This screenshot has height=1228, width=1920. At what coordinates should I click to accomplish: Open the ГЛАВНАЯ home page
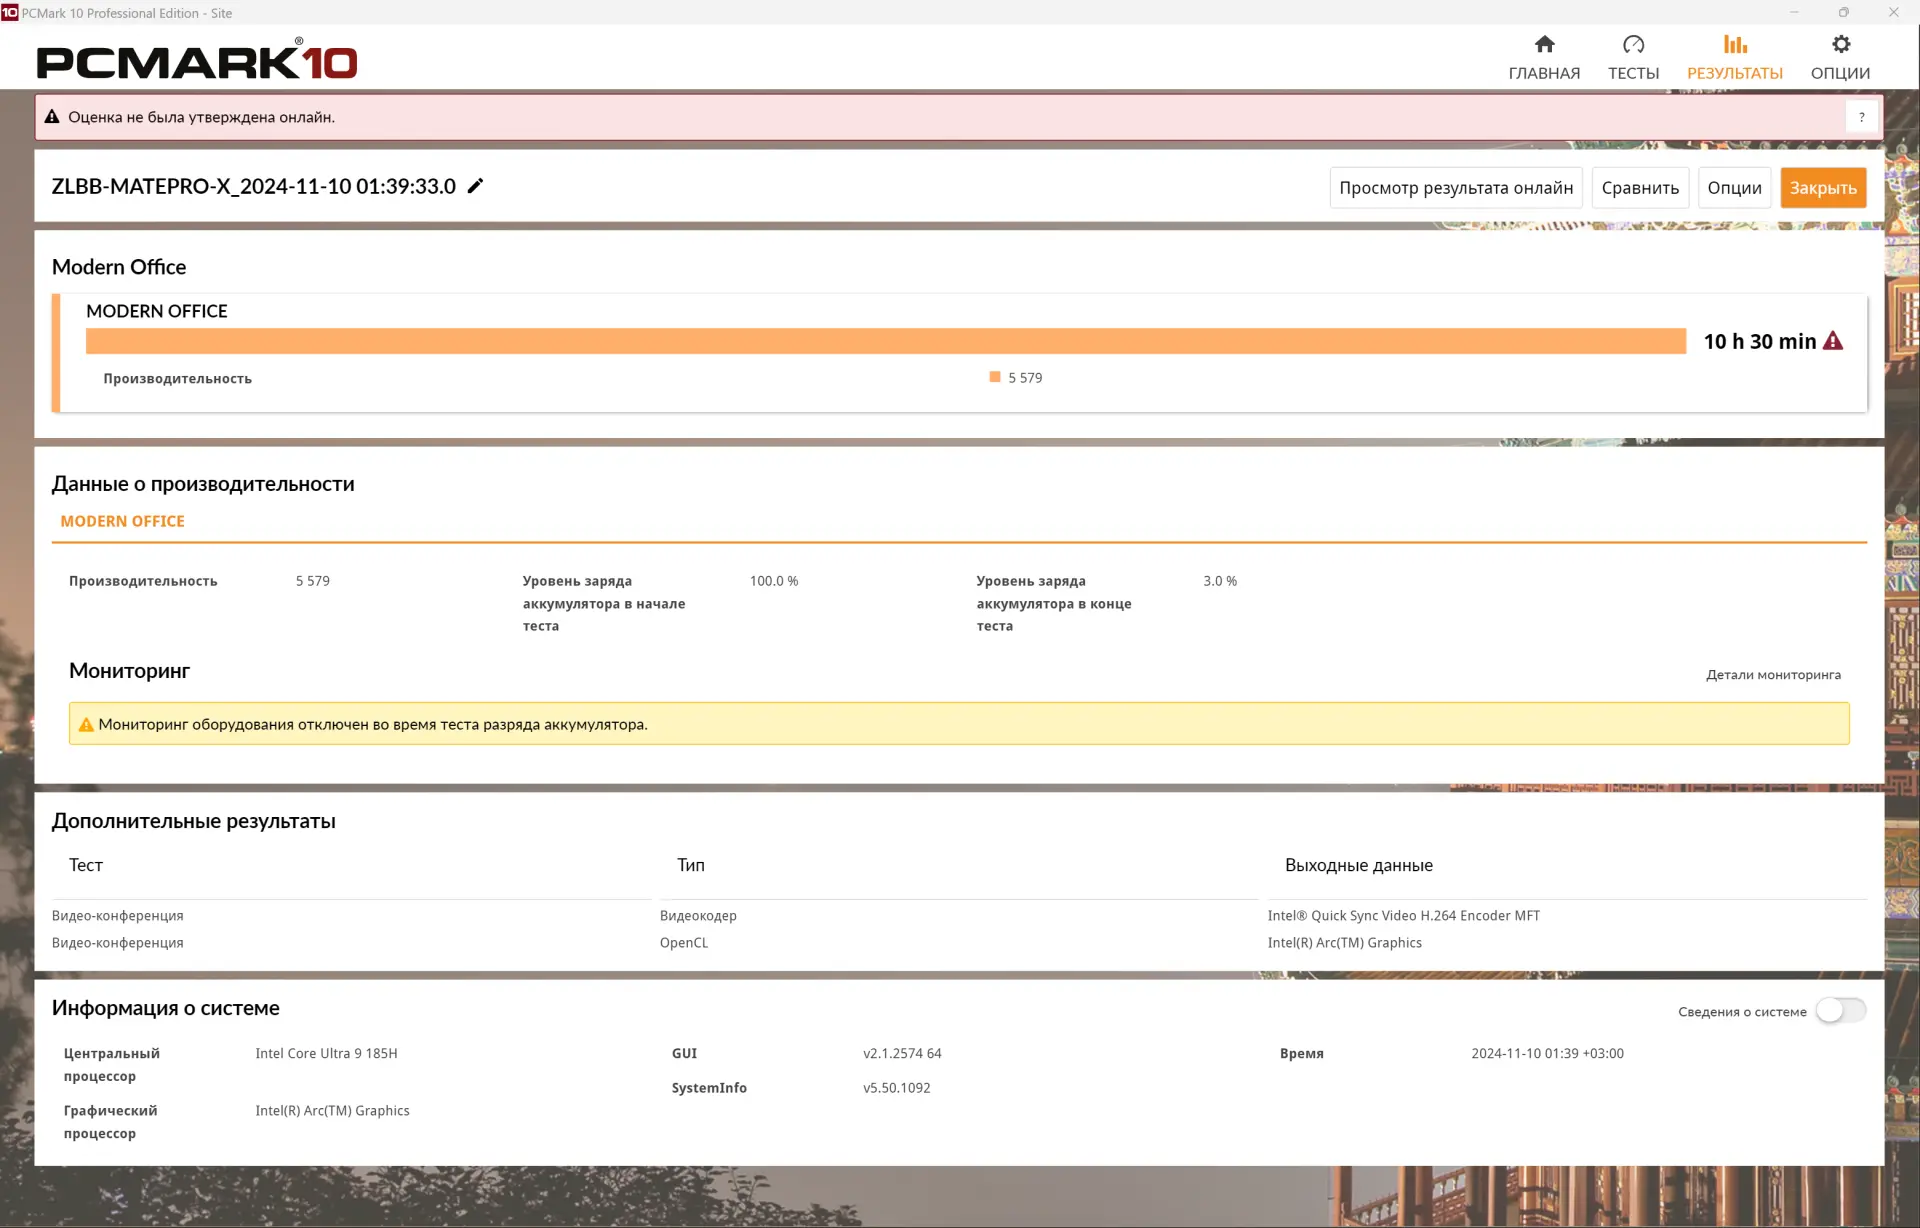1544,58
